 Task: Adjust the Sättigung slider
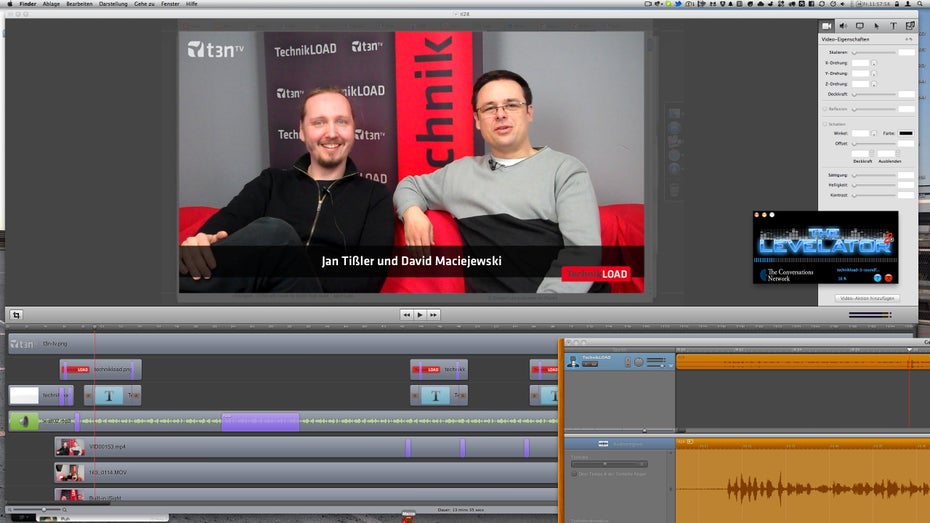(874, 175)
